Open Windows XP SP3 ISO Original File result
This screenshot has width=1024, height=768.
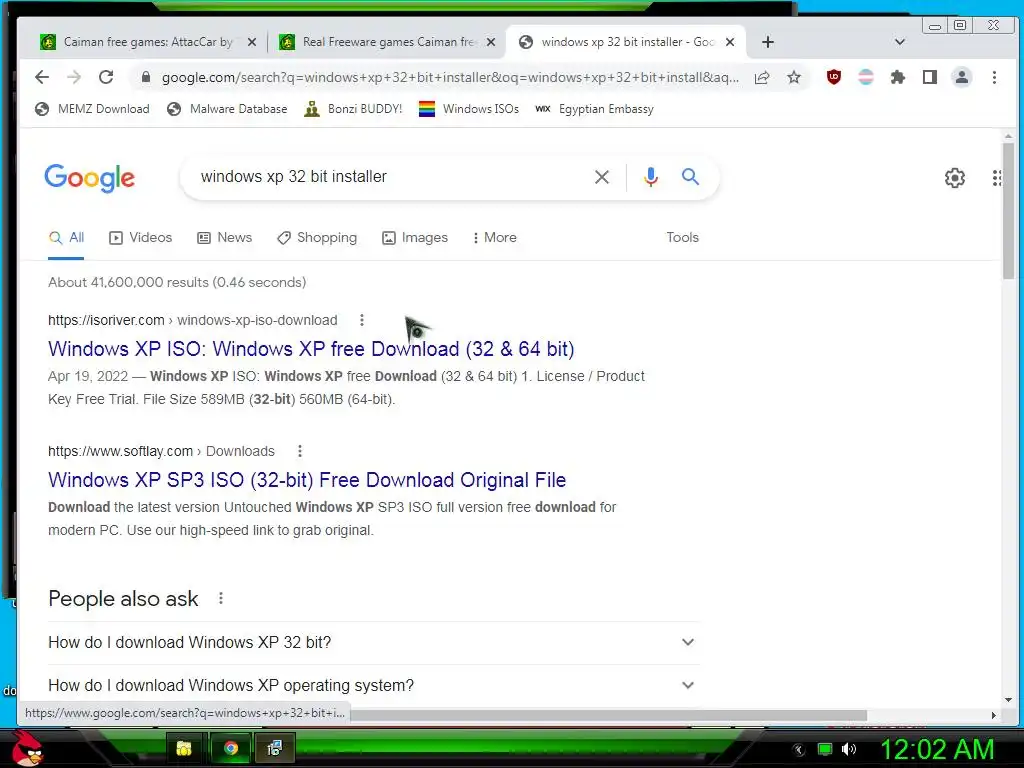(307, 480)
